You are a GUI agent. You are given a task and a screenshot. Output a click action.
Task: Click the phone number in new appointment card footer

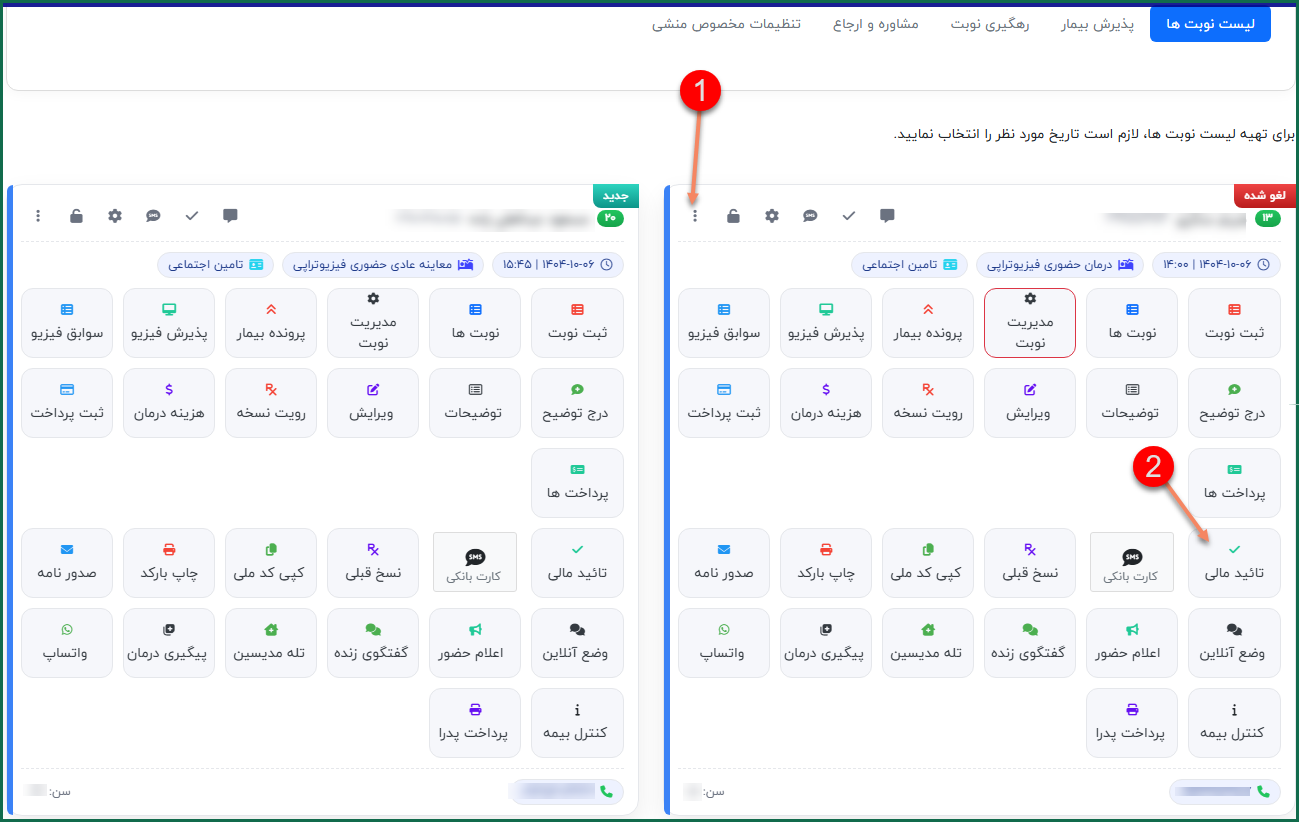click(x=567, y=792)
